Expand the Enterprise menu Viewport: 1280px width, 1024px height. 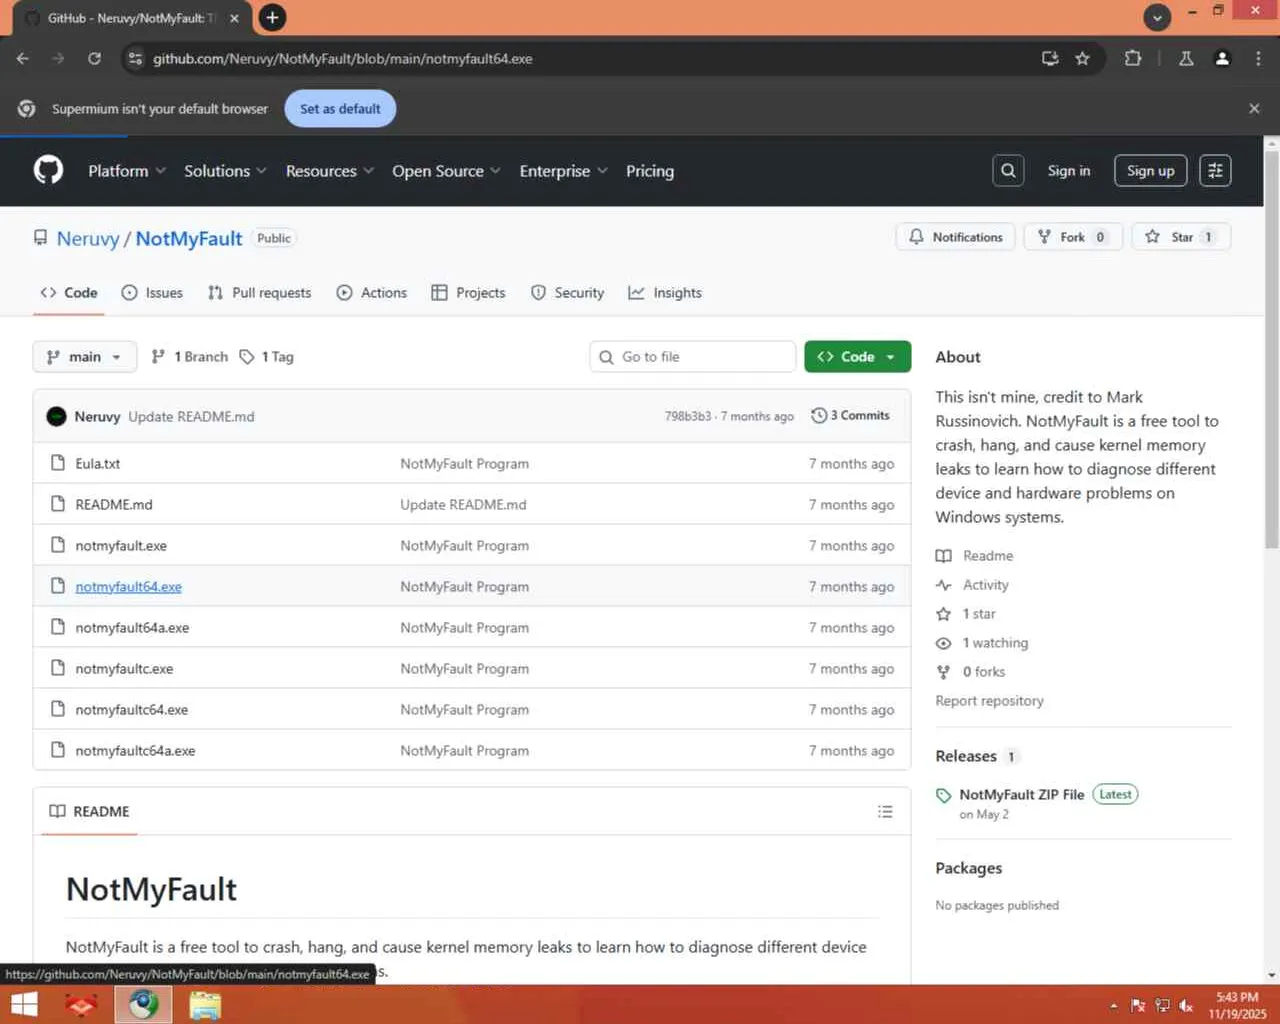click(563, 171)
